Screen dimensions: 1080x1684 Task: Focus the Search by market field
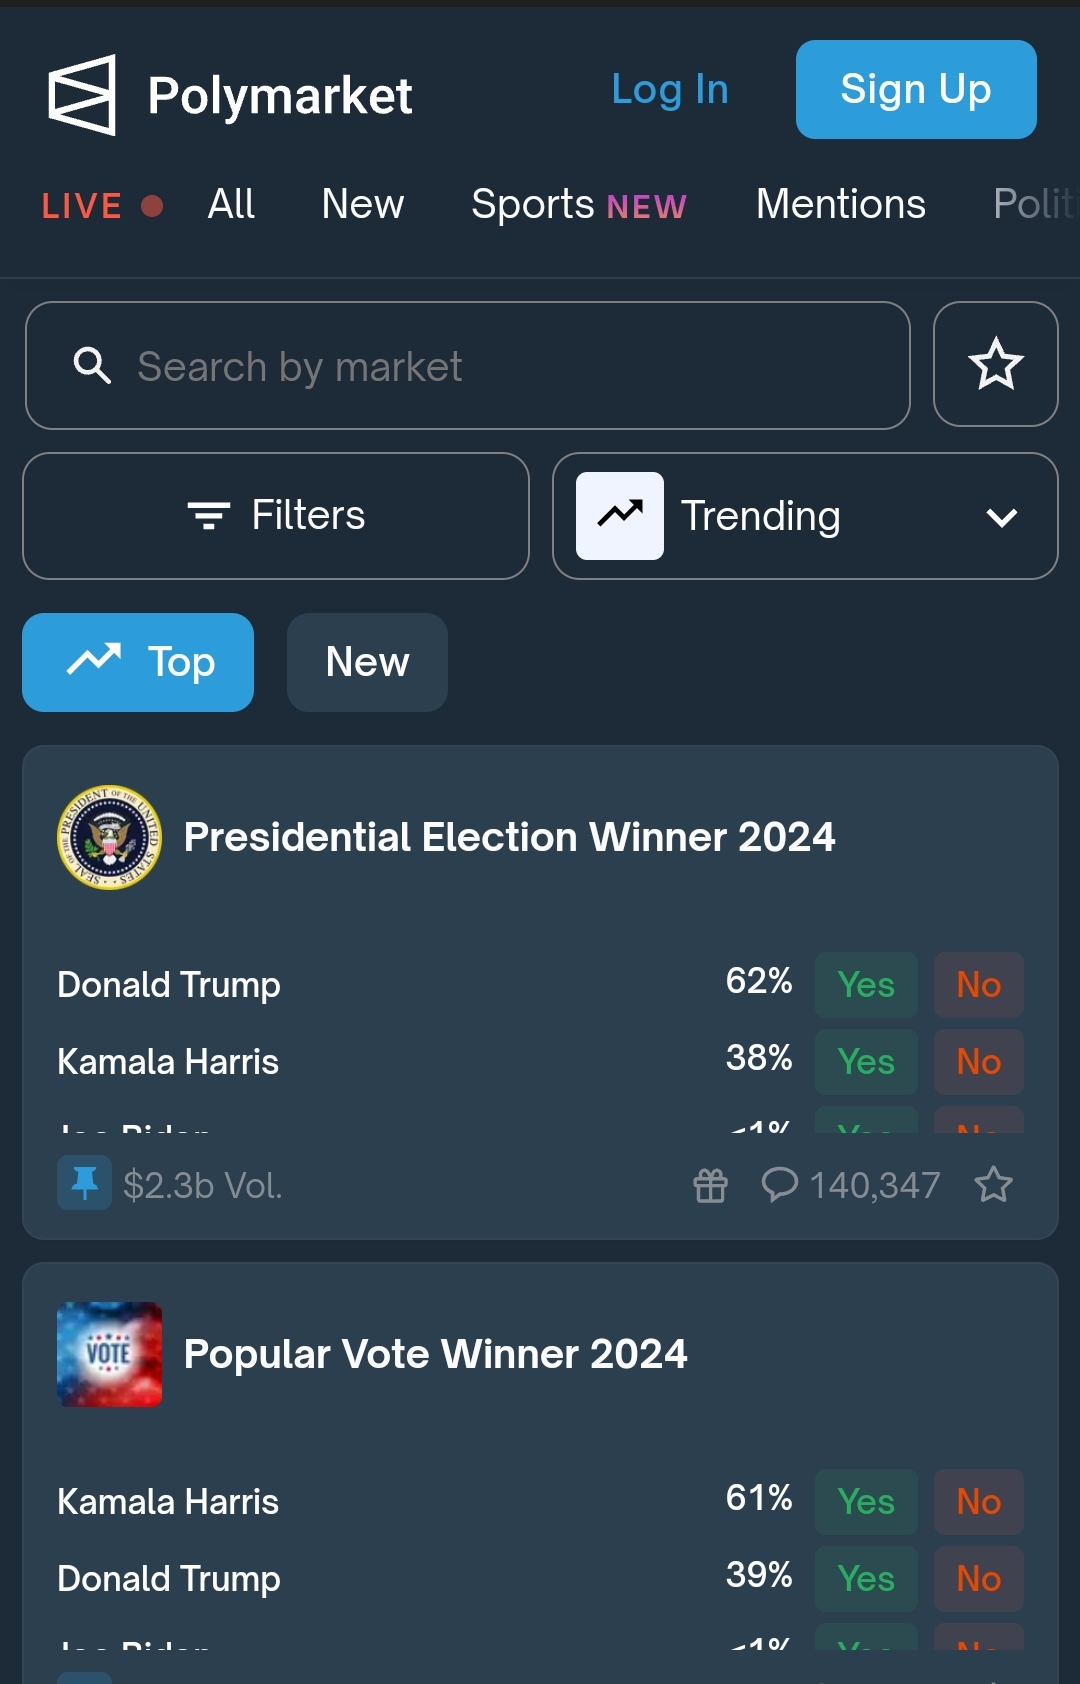(x=500, y=366)
